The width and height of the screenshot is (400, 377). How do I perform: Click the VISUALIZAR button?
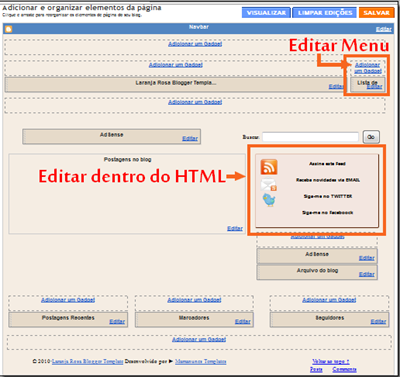[x=266, y=13]
